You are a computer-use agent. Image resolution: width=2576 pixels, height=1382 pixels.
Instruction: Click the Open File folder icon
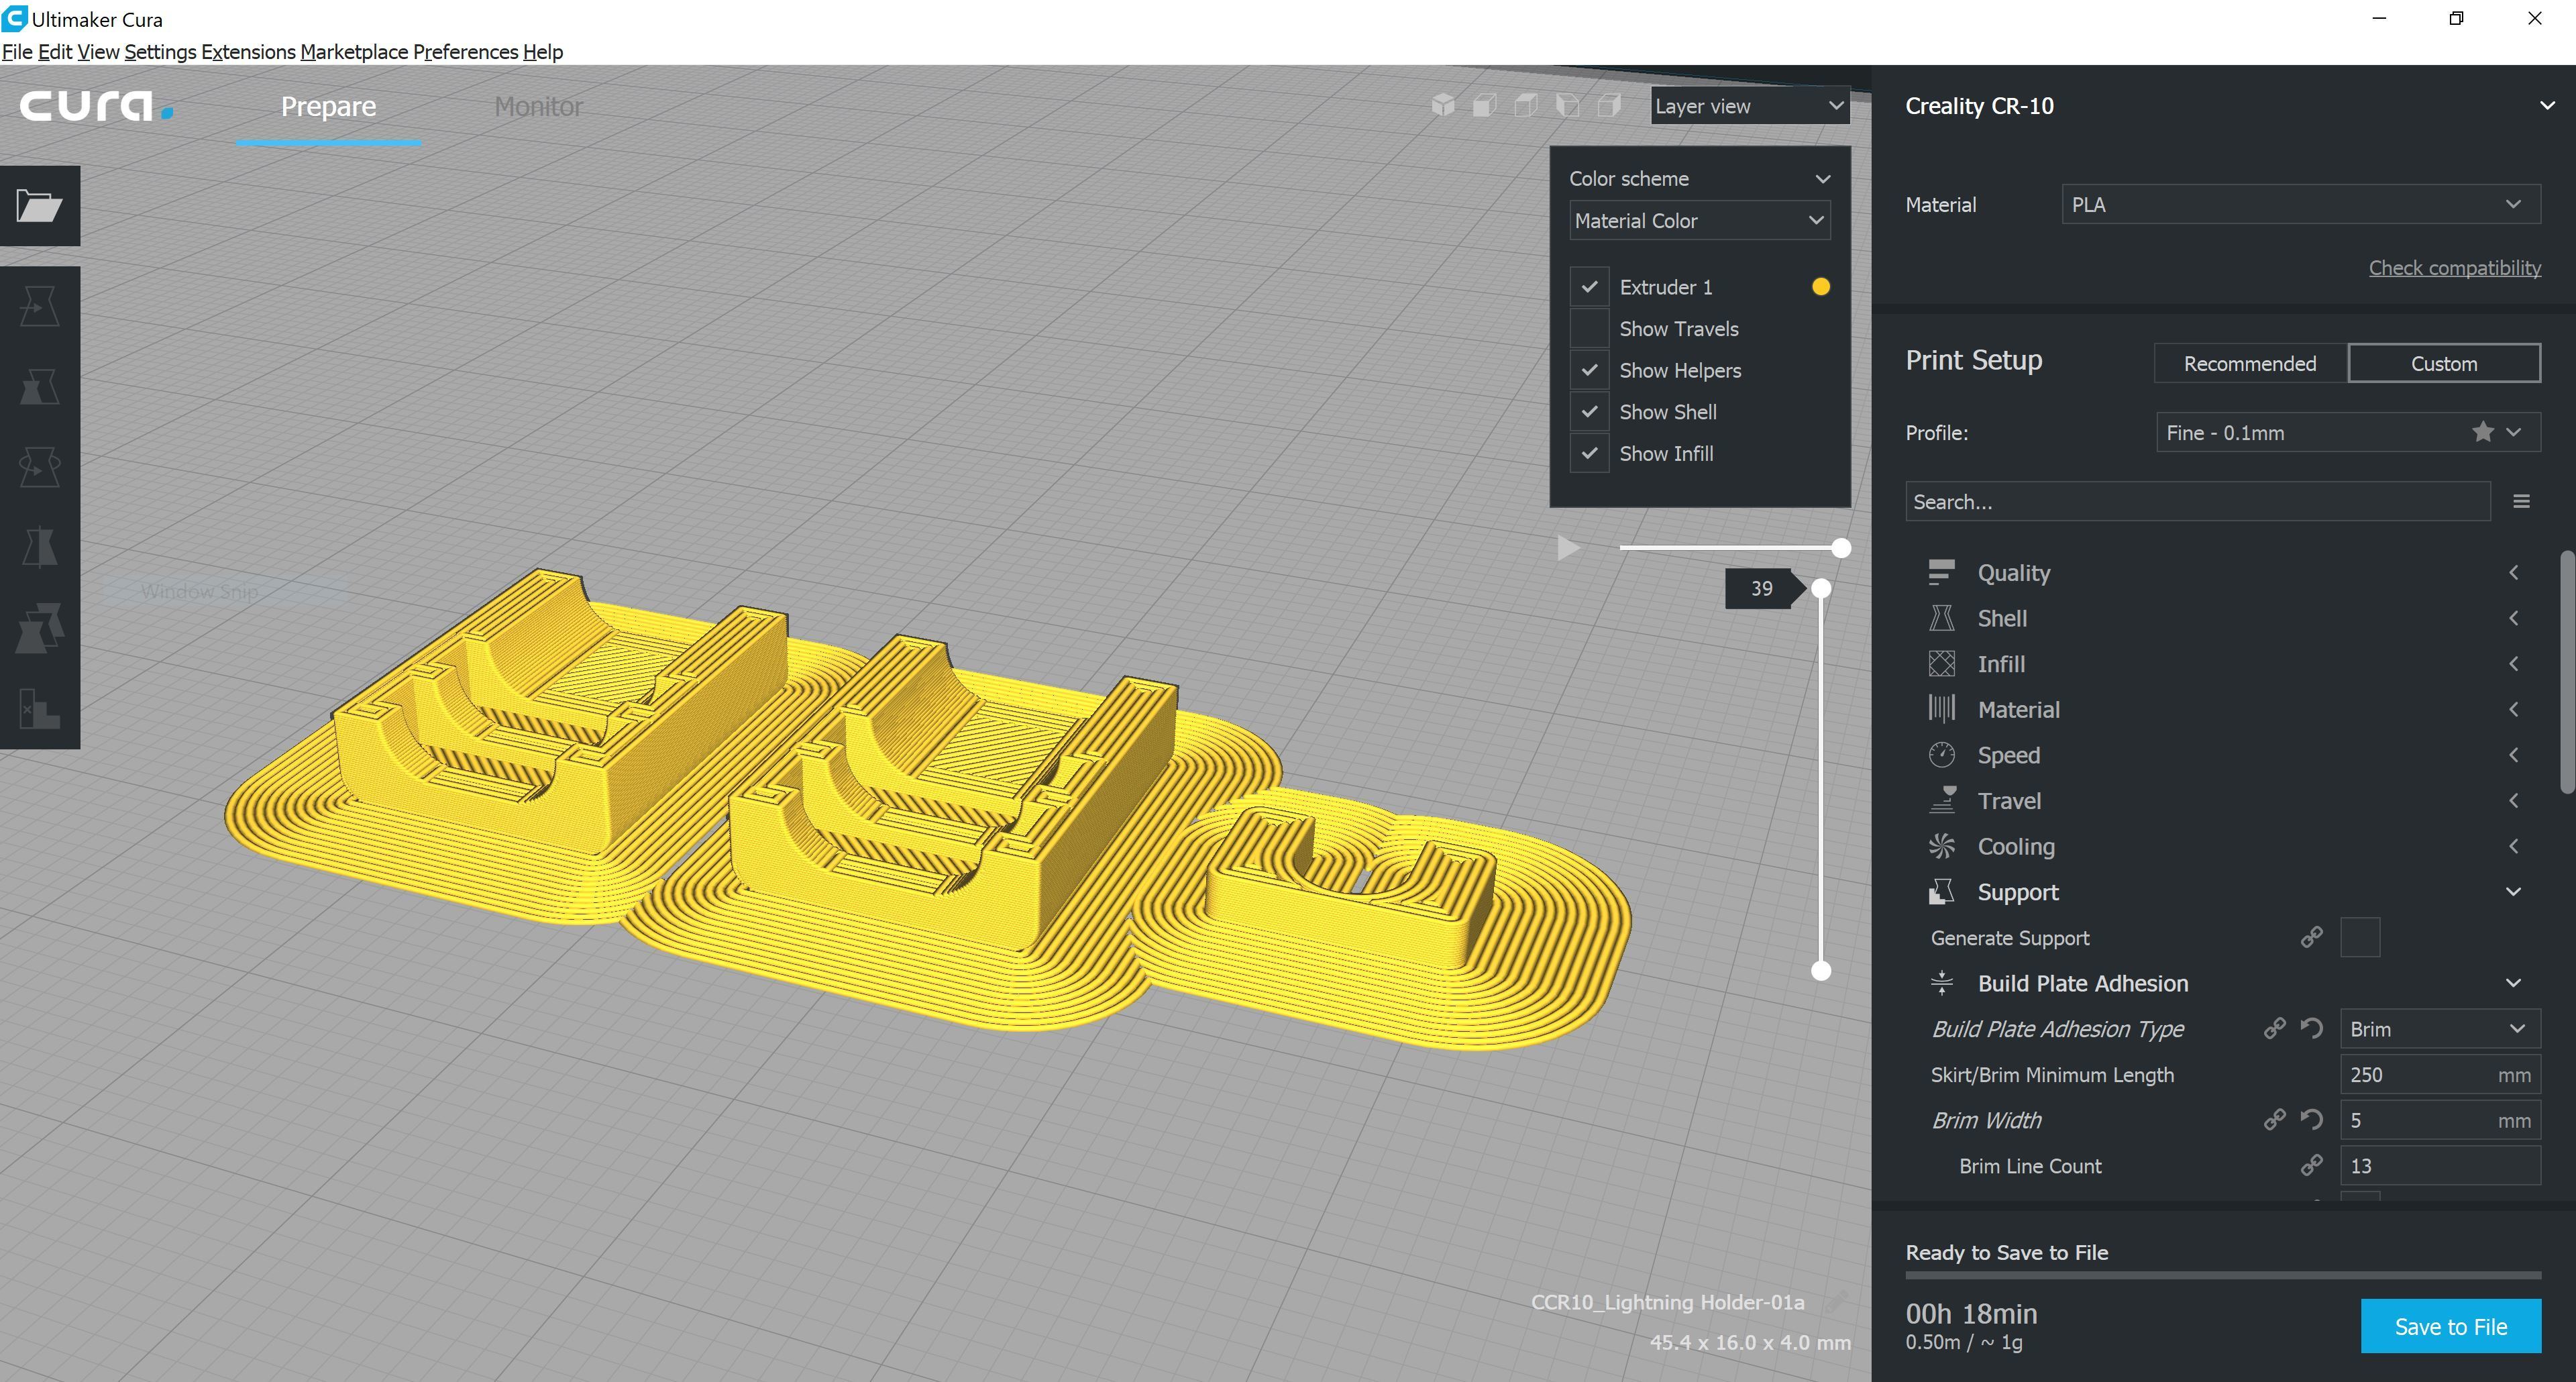[x=39, y=206]
